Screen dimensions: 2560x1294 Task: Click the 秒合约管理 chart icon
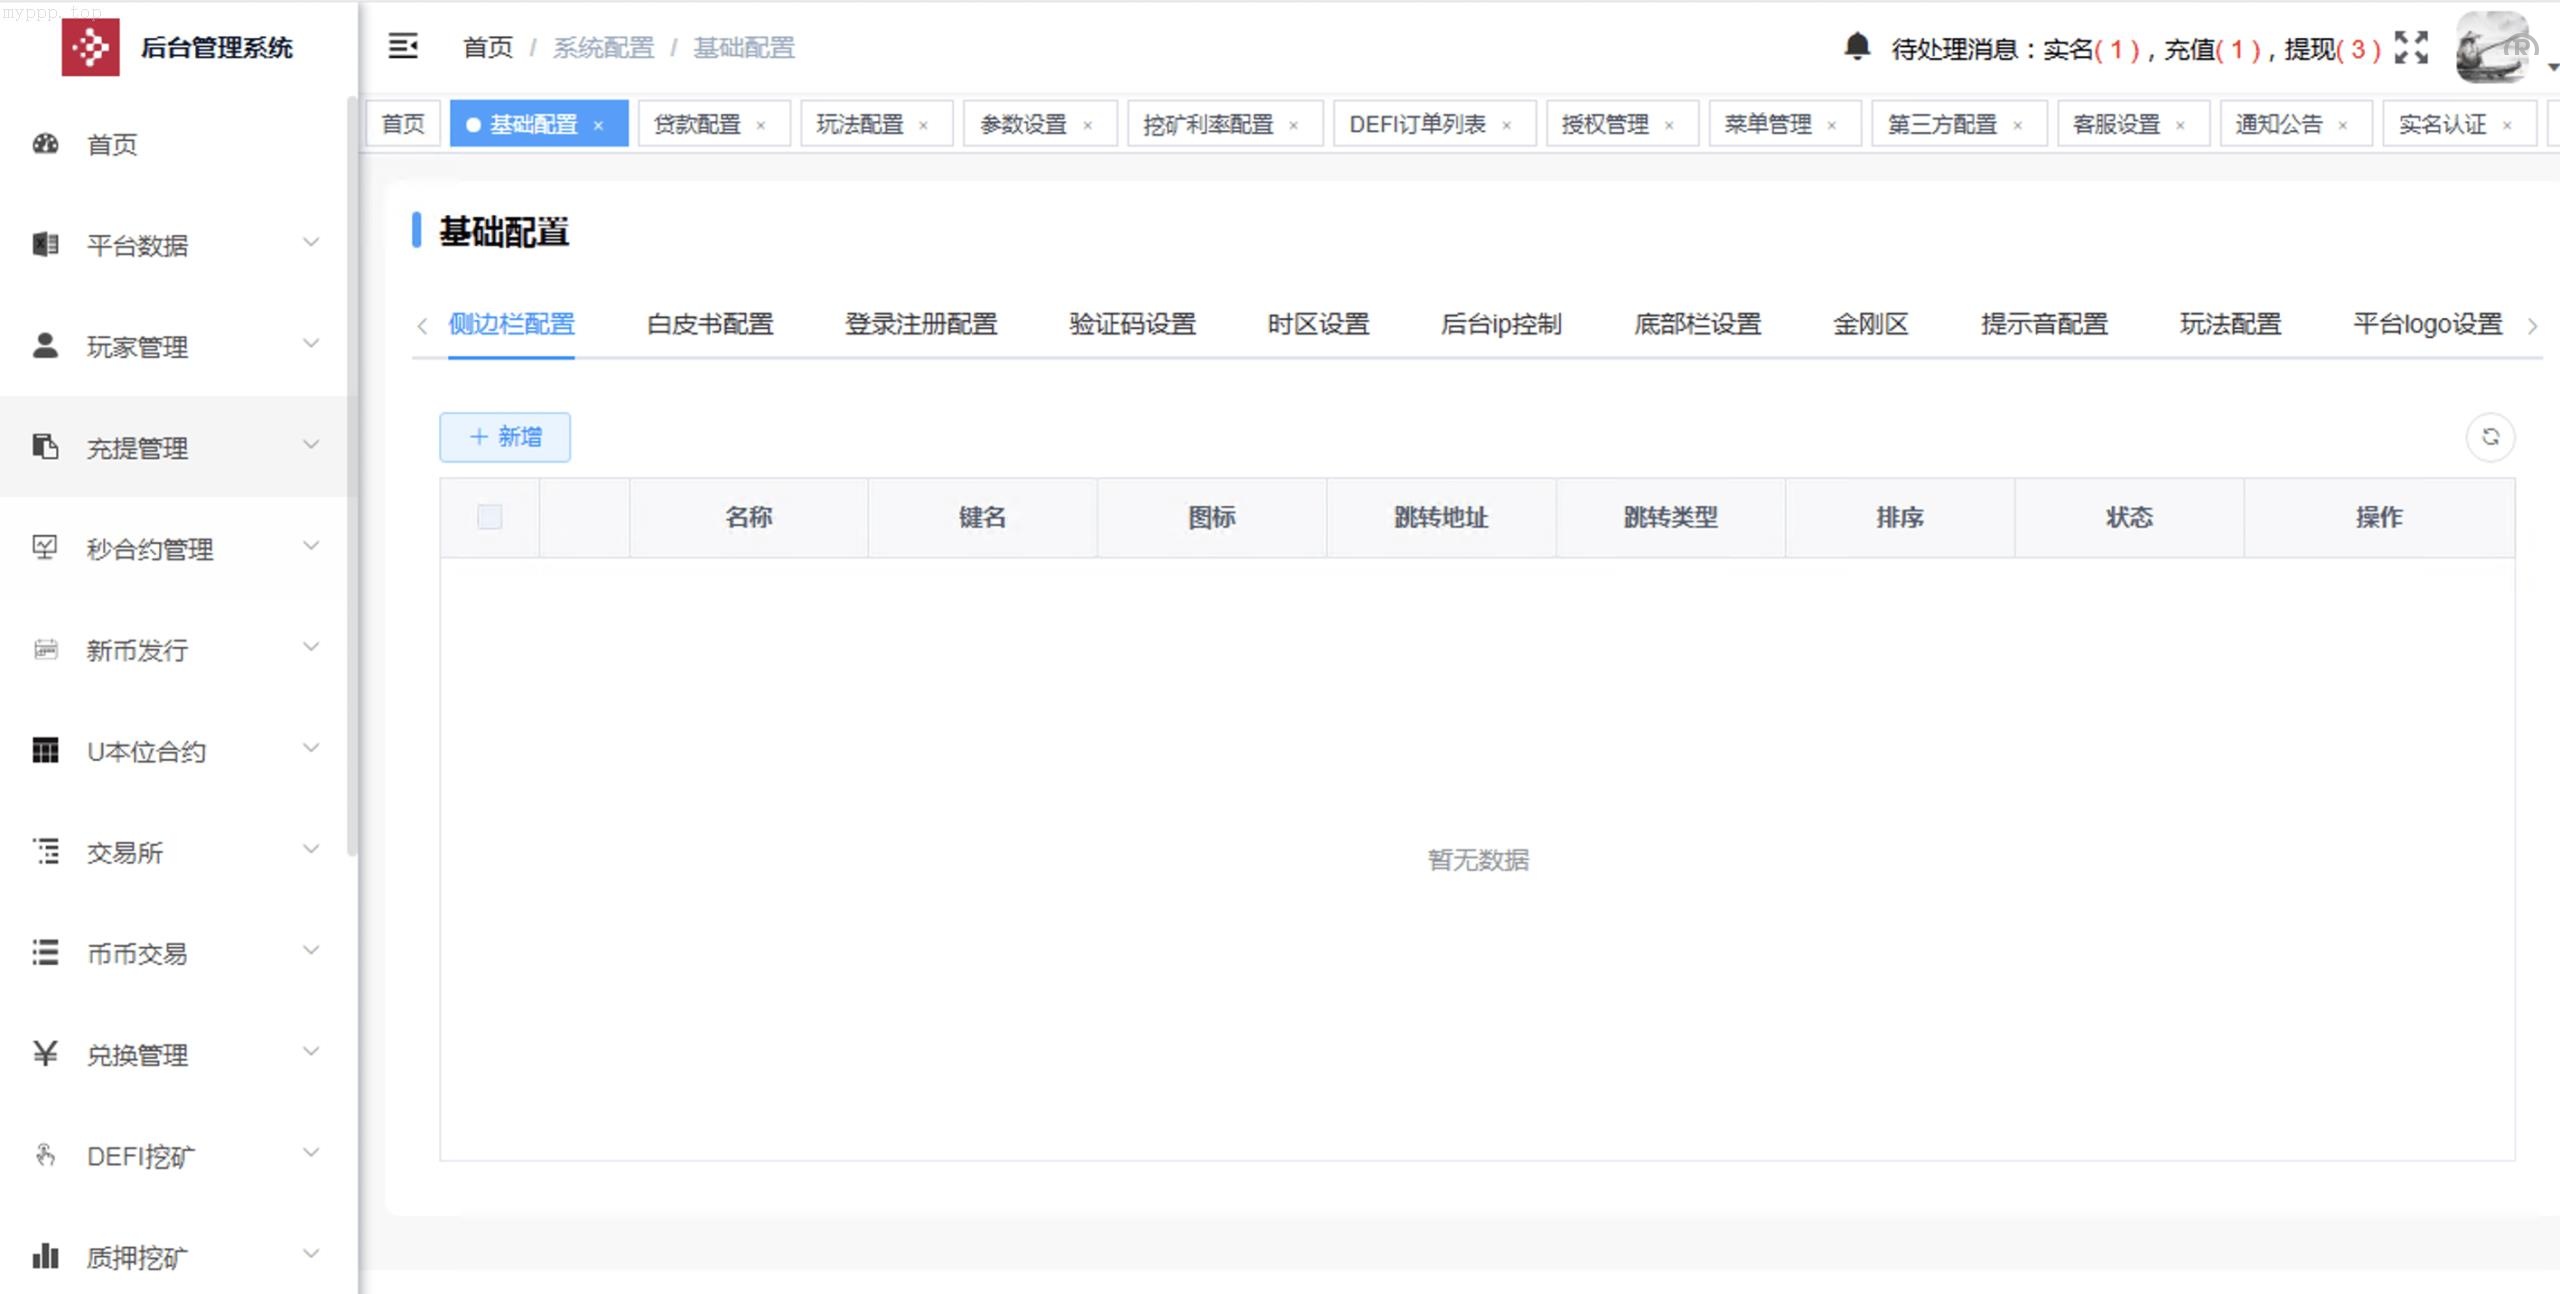tap(44, 546)
